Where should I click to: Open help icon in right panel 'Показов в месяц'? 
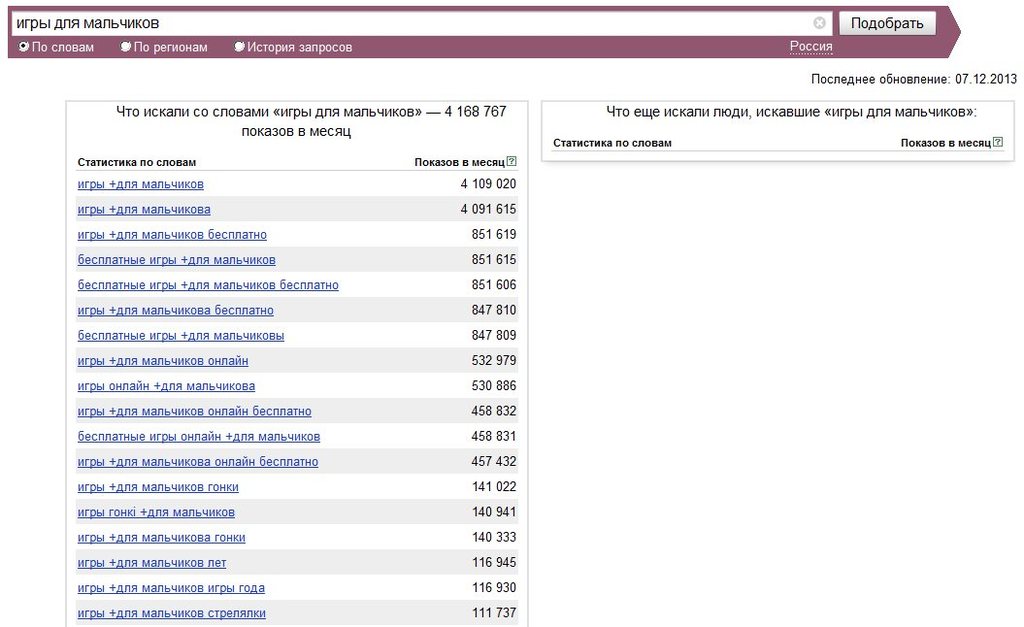click(997, 142)
